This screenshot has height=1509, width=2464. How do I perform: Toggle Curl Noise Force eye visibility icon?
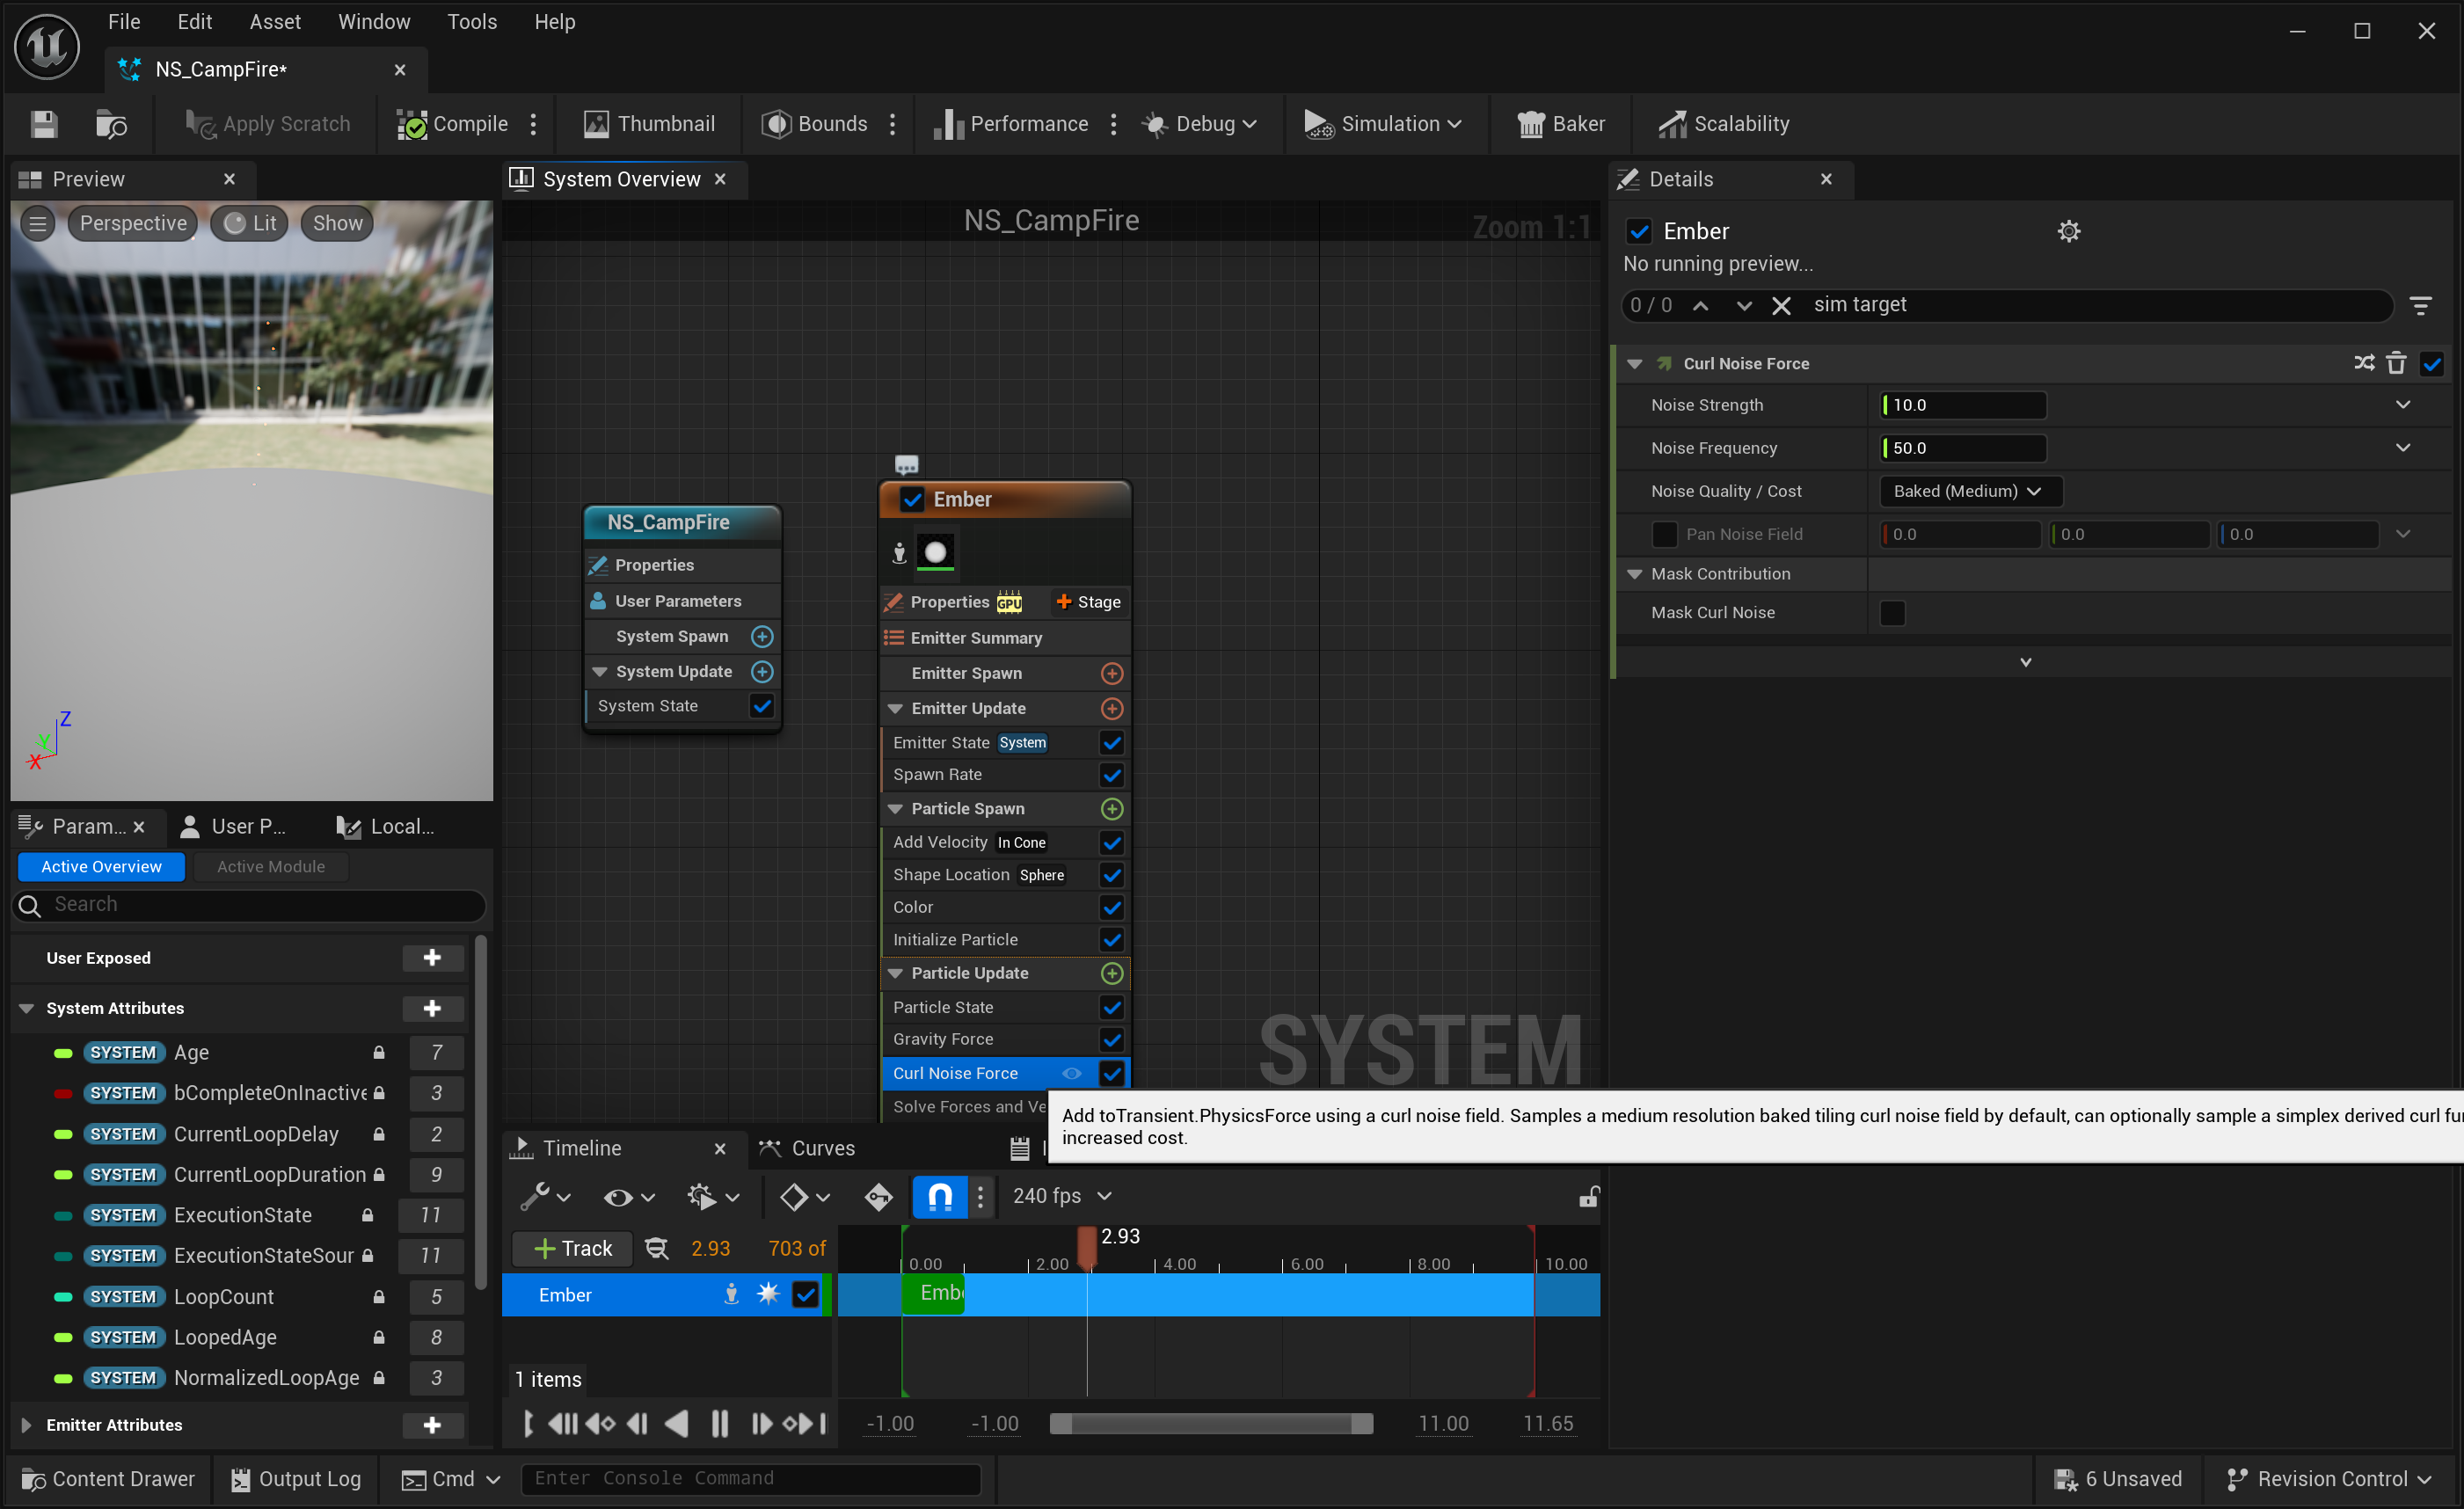(x=1071, y=1073)
